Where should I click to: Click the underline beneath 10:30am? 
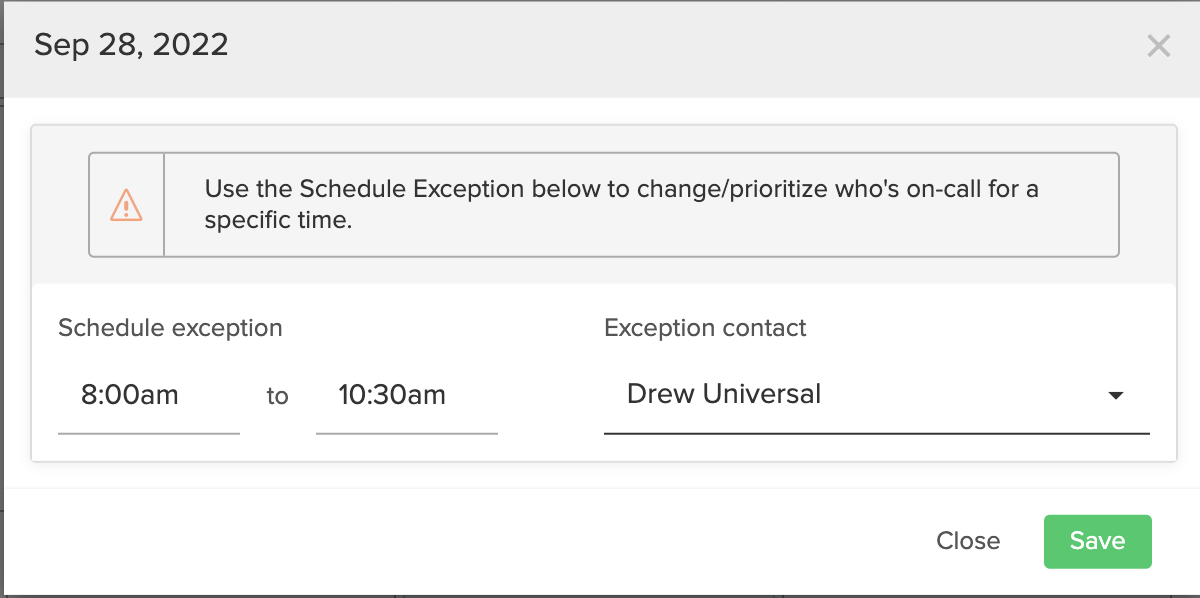(407, 433)
